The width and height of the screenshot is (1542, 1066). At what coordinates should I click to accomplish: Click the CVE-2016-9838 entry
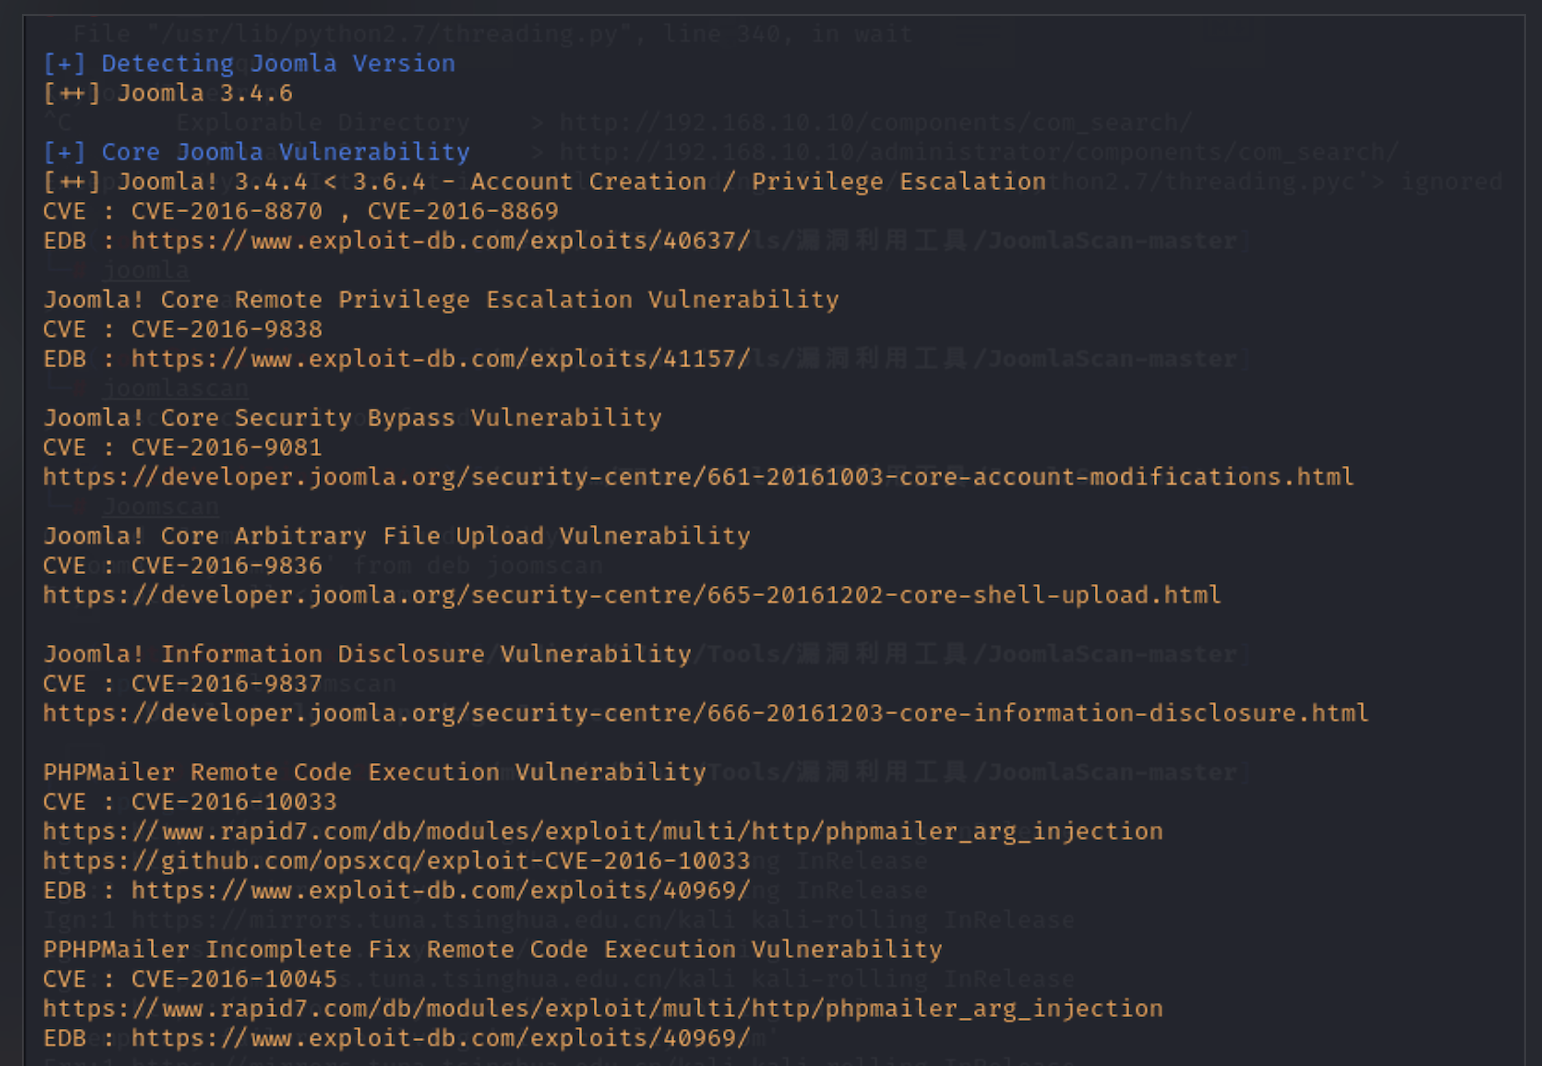point(183,329)
